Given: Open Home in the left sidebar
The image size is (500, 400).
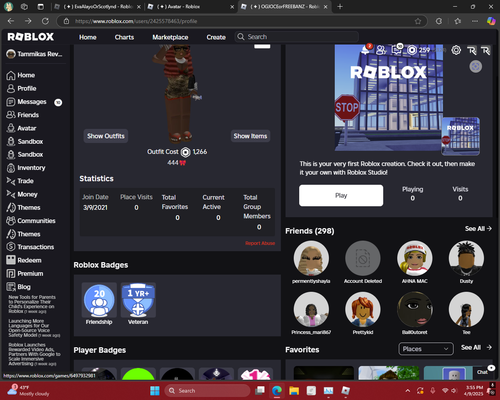Looking at the screenshot, I should [21, 75].
